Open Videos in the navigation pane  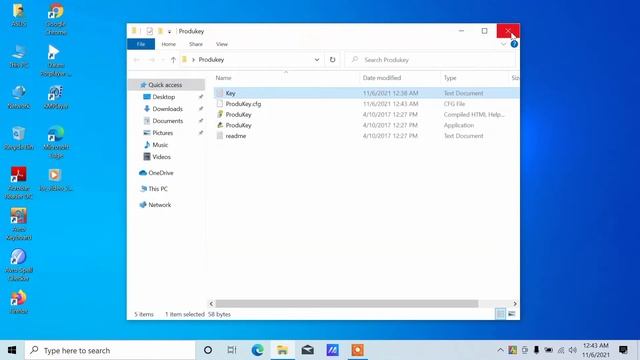161,157
